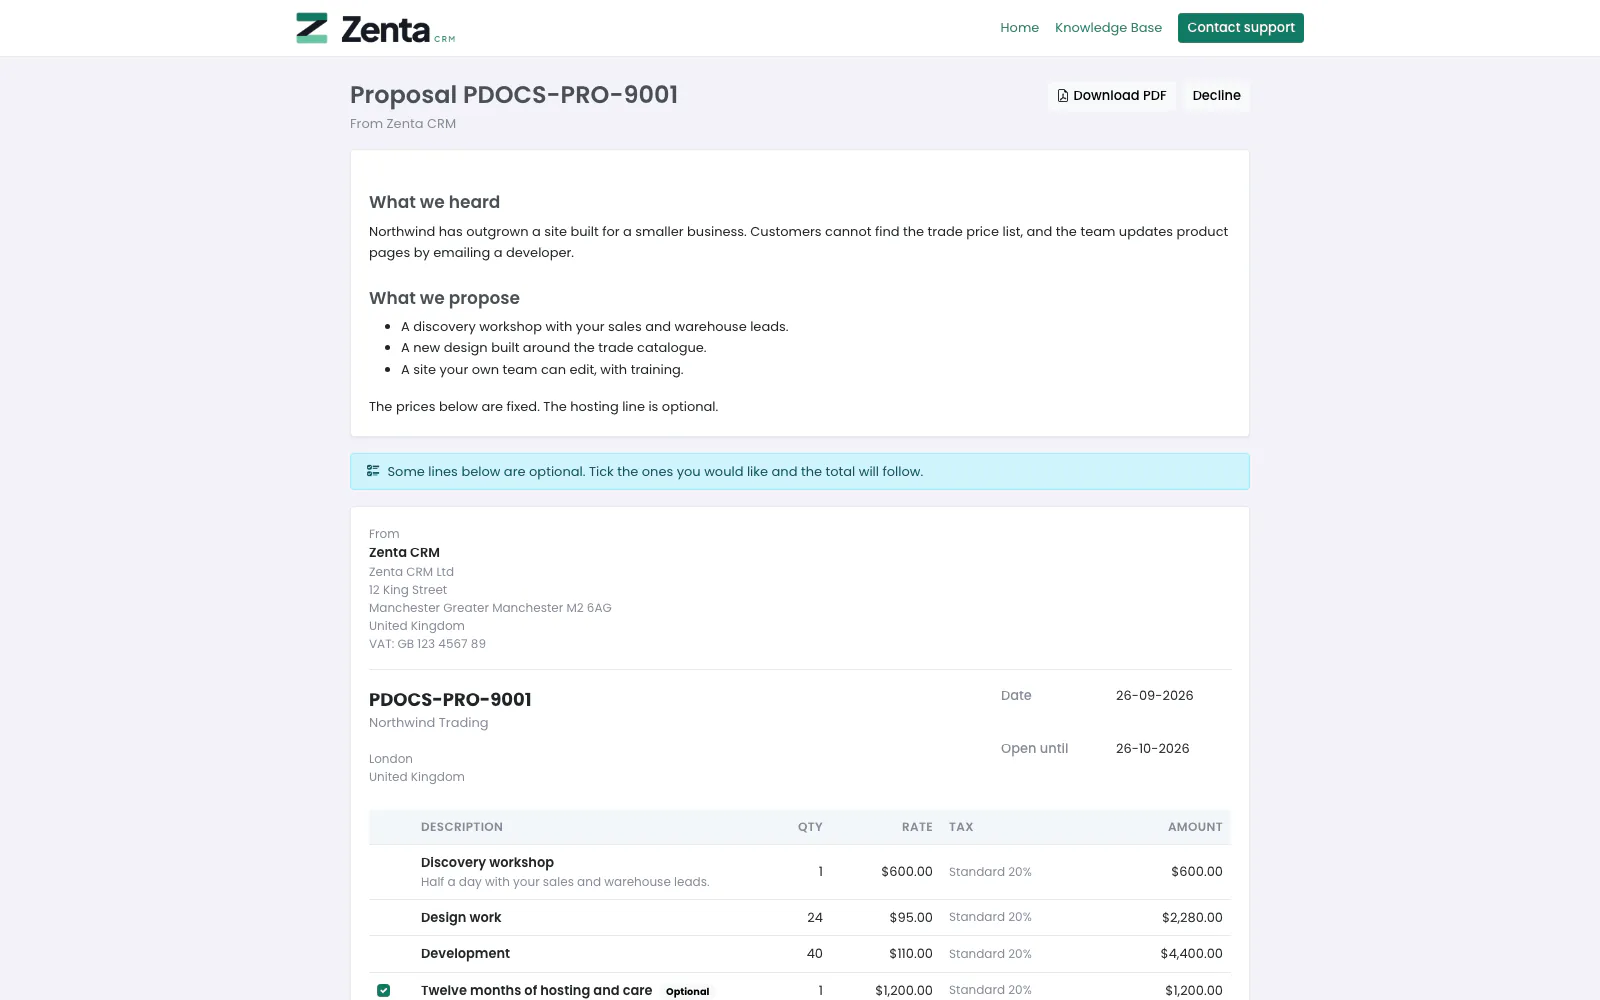Viewport: 1600px width, 1000px height.
Task: Click the 'From Zenta CRM' subtitle
Action: click(403, 124)
